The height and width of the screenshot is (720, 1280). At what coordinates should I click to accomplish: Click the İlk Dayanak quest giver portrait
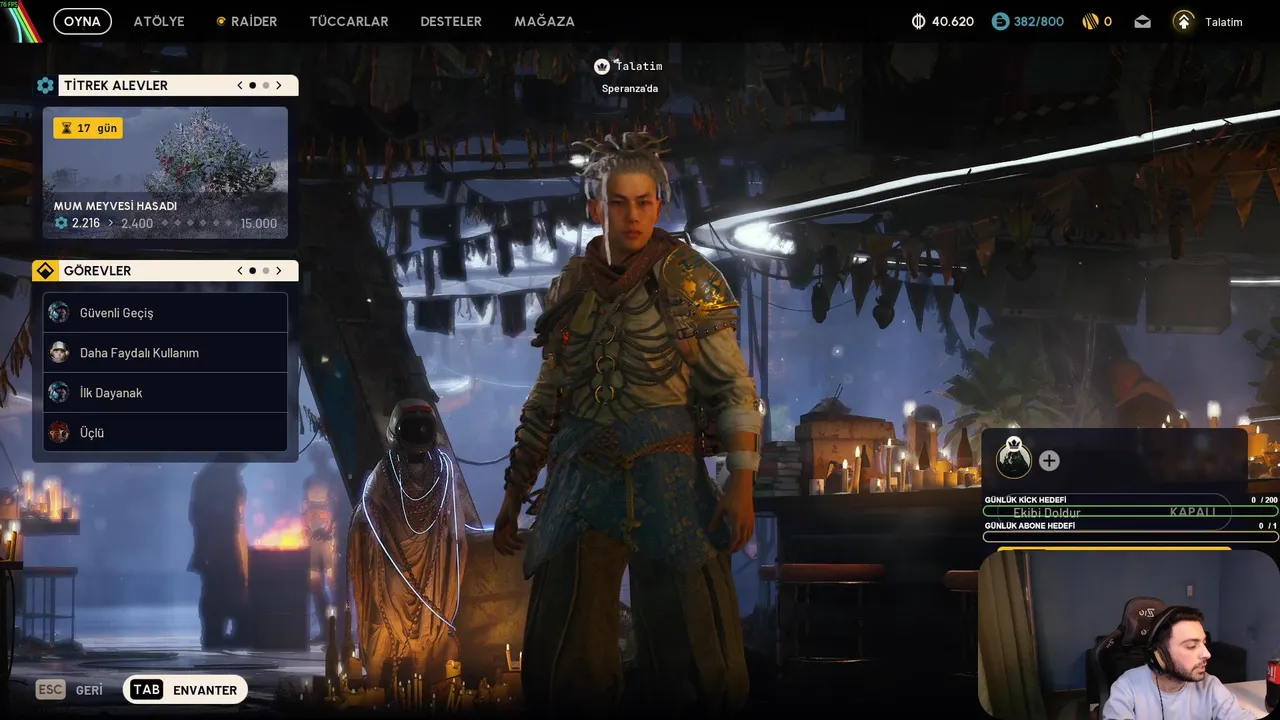[59, 392]
